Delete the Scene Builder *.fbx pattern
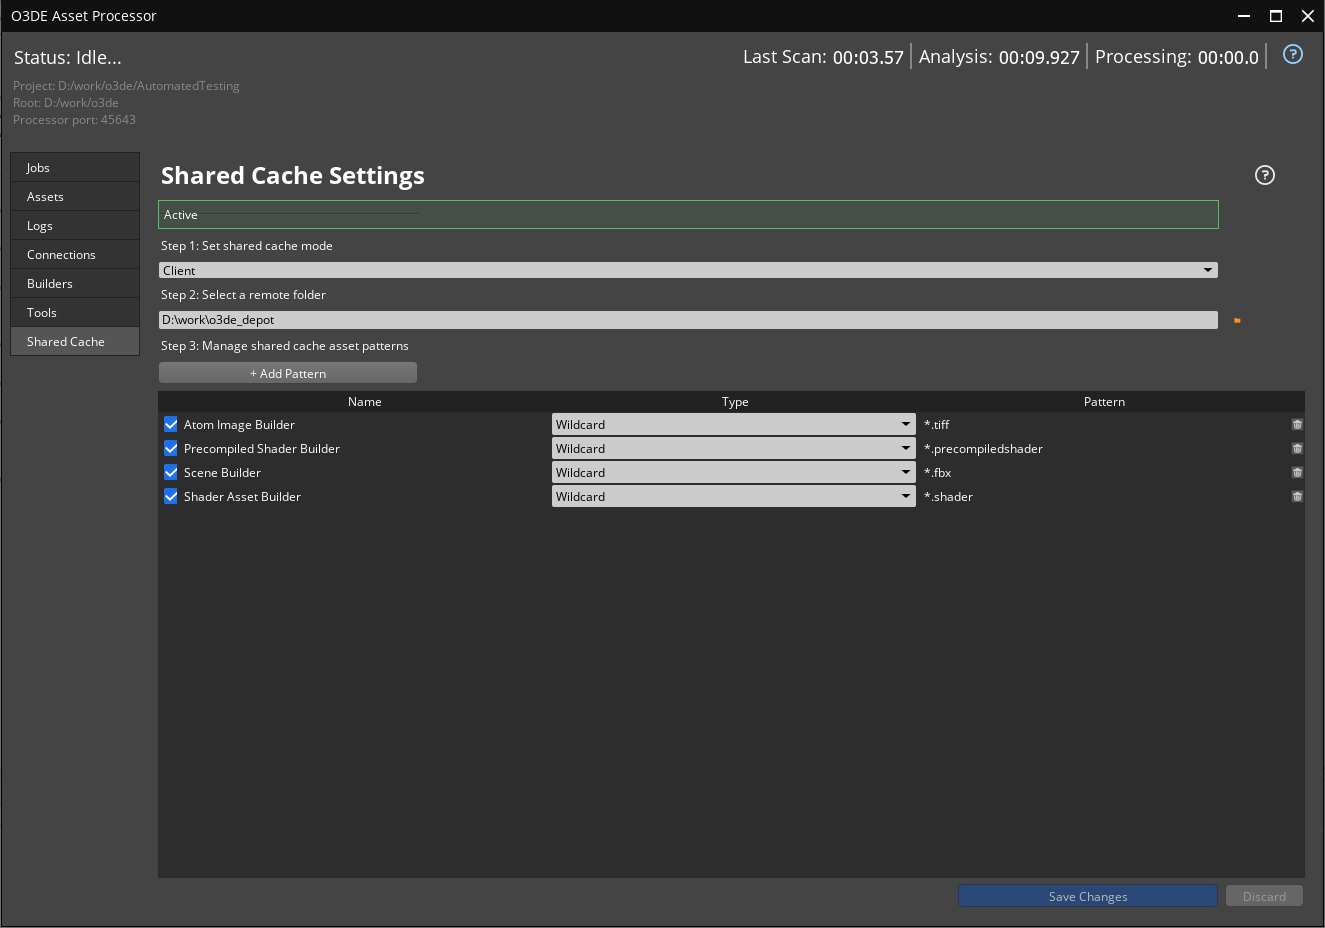 [x=1297, y=472]
